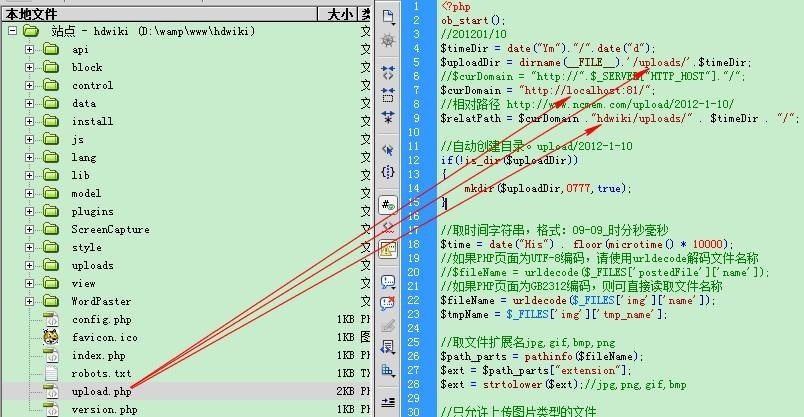The height and width of the screenshot is (417, 804).
Task: Sort by the 本地文件 column header
Action: click(159, 14)
